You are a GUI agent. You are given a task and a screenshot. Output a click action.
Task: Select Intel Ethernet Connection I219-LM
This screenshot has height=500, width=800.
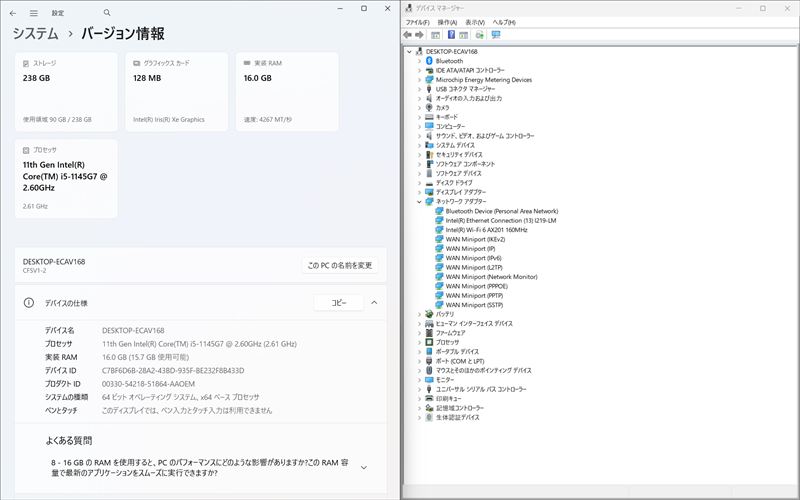494,221
